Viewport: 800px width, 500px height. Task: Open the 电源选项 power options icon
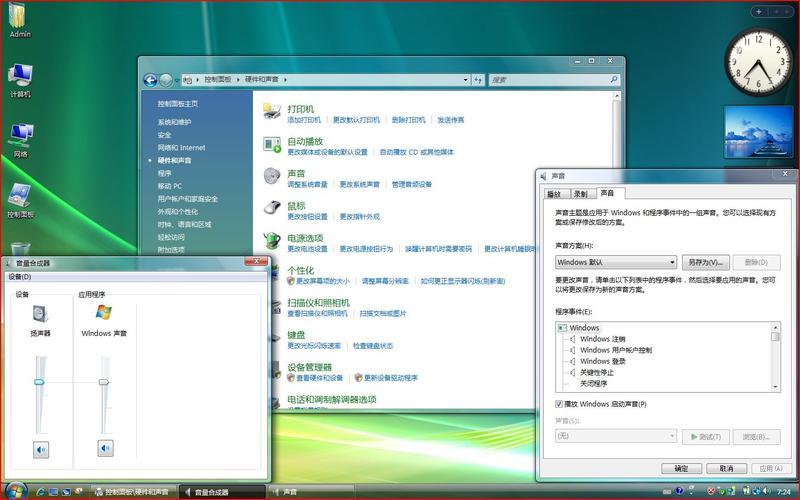pyautogui.click(x=271, y=240)
